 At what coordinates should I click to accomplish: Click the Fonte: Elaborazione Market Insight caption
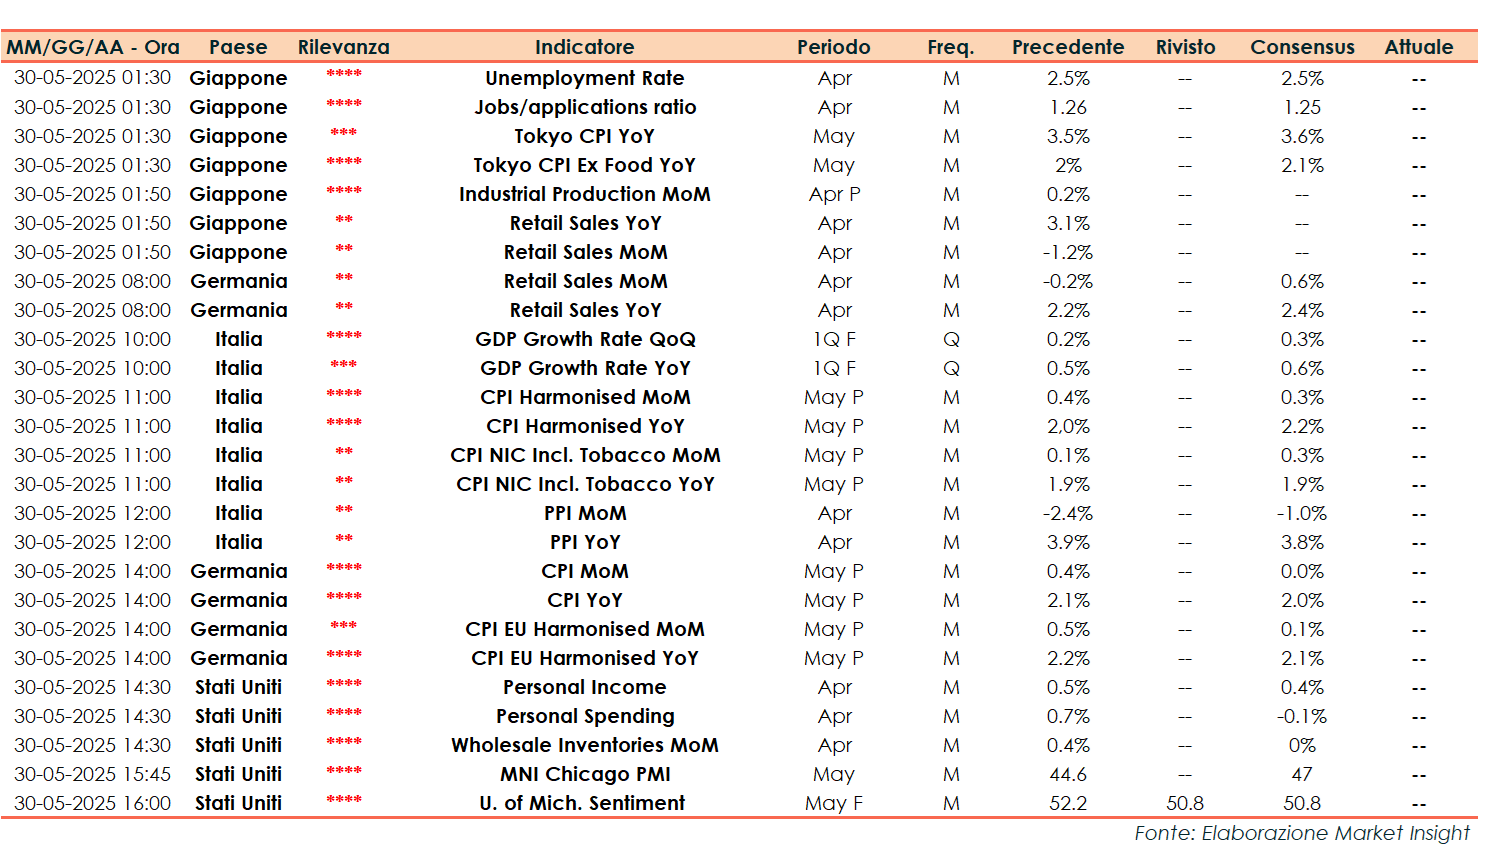tap(1301, 833)
